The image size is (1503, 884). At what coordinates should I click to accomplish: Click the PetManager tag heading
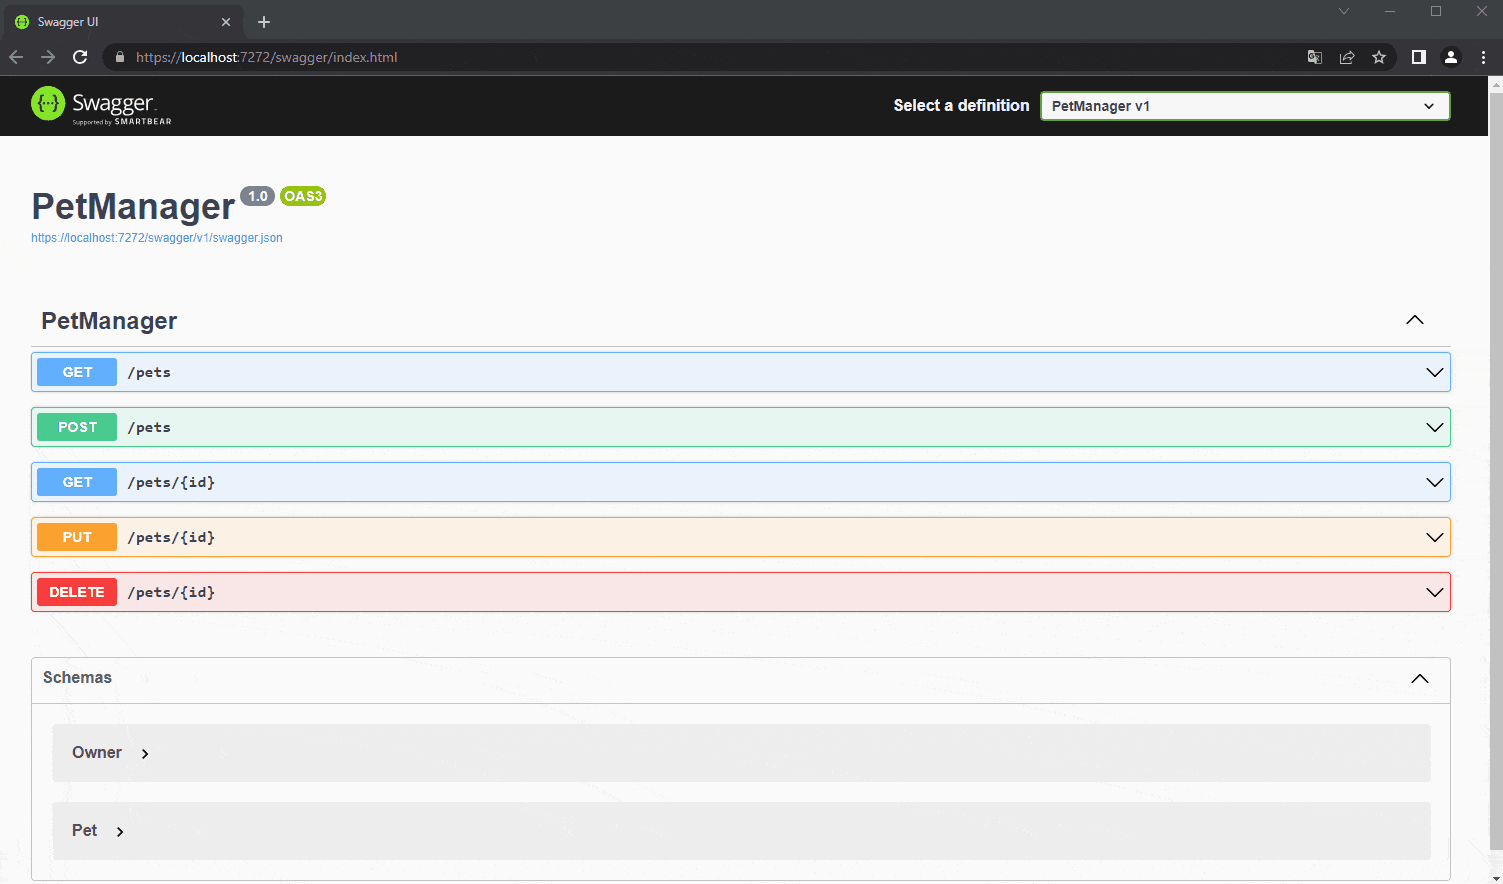coord(109,321)
